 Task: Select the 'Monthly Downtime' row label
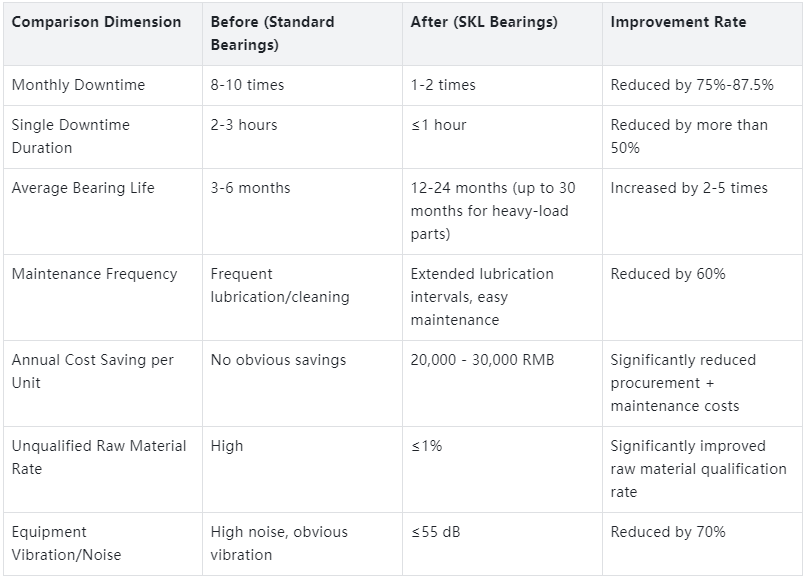(78, 85)
